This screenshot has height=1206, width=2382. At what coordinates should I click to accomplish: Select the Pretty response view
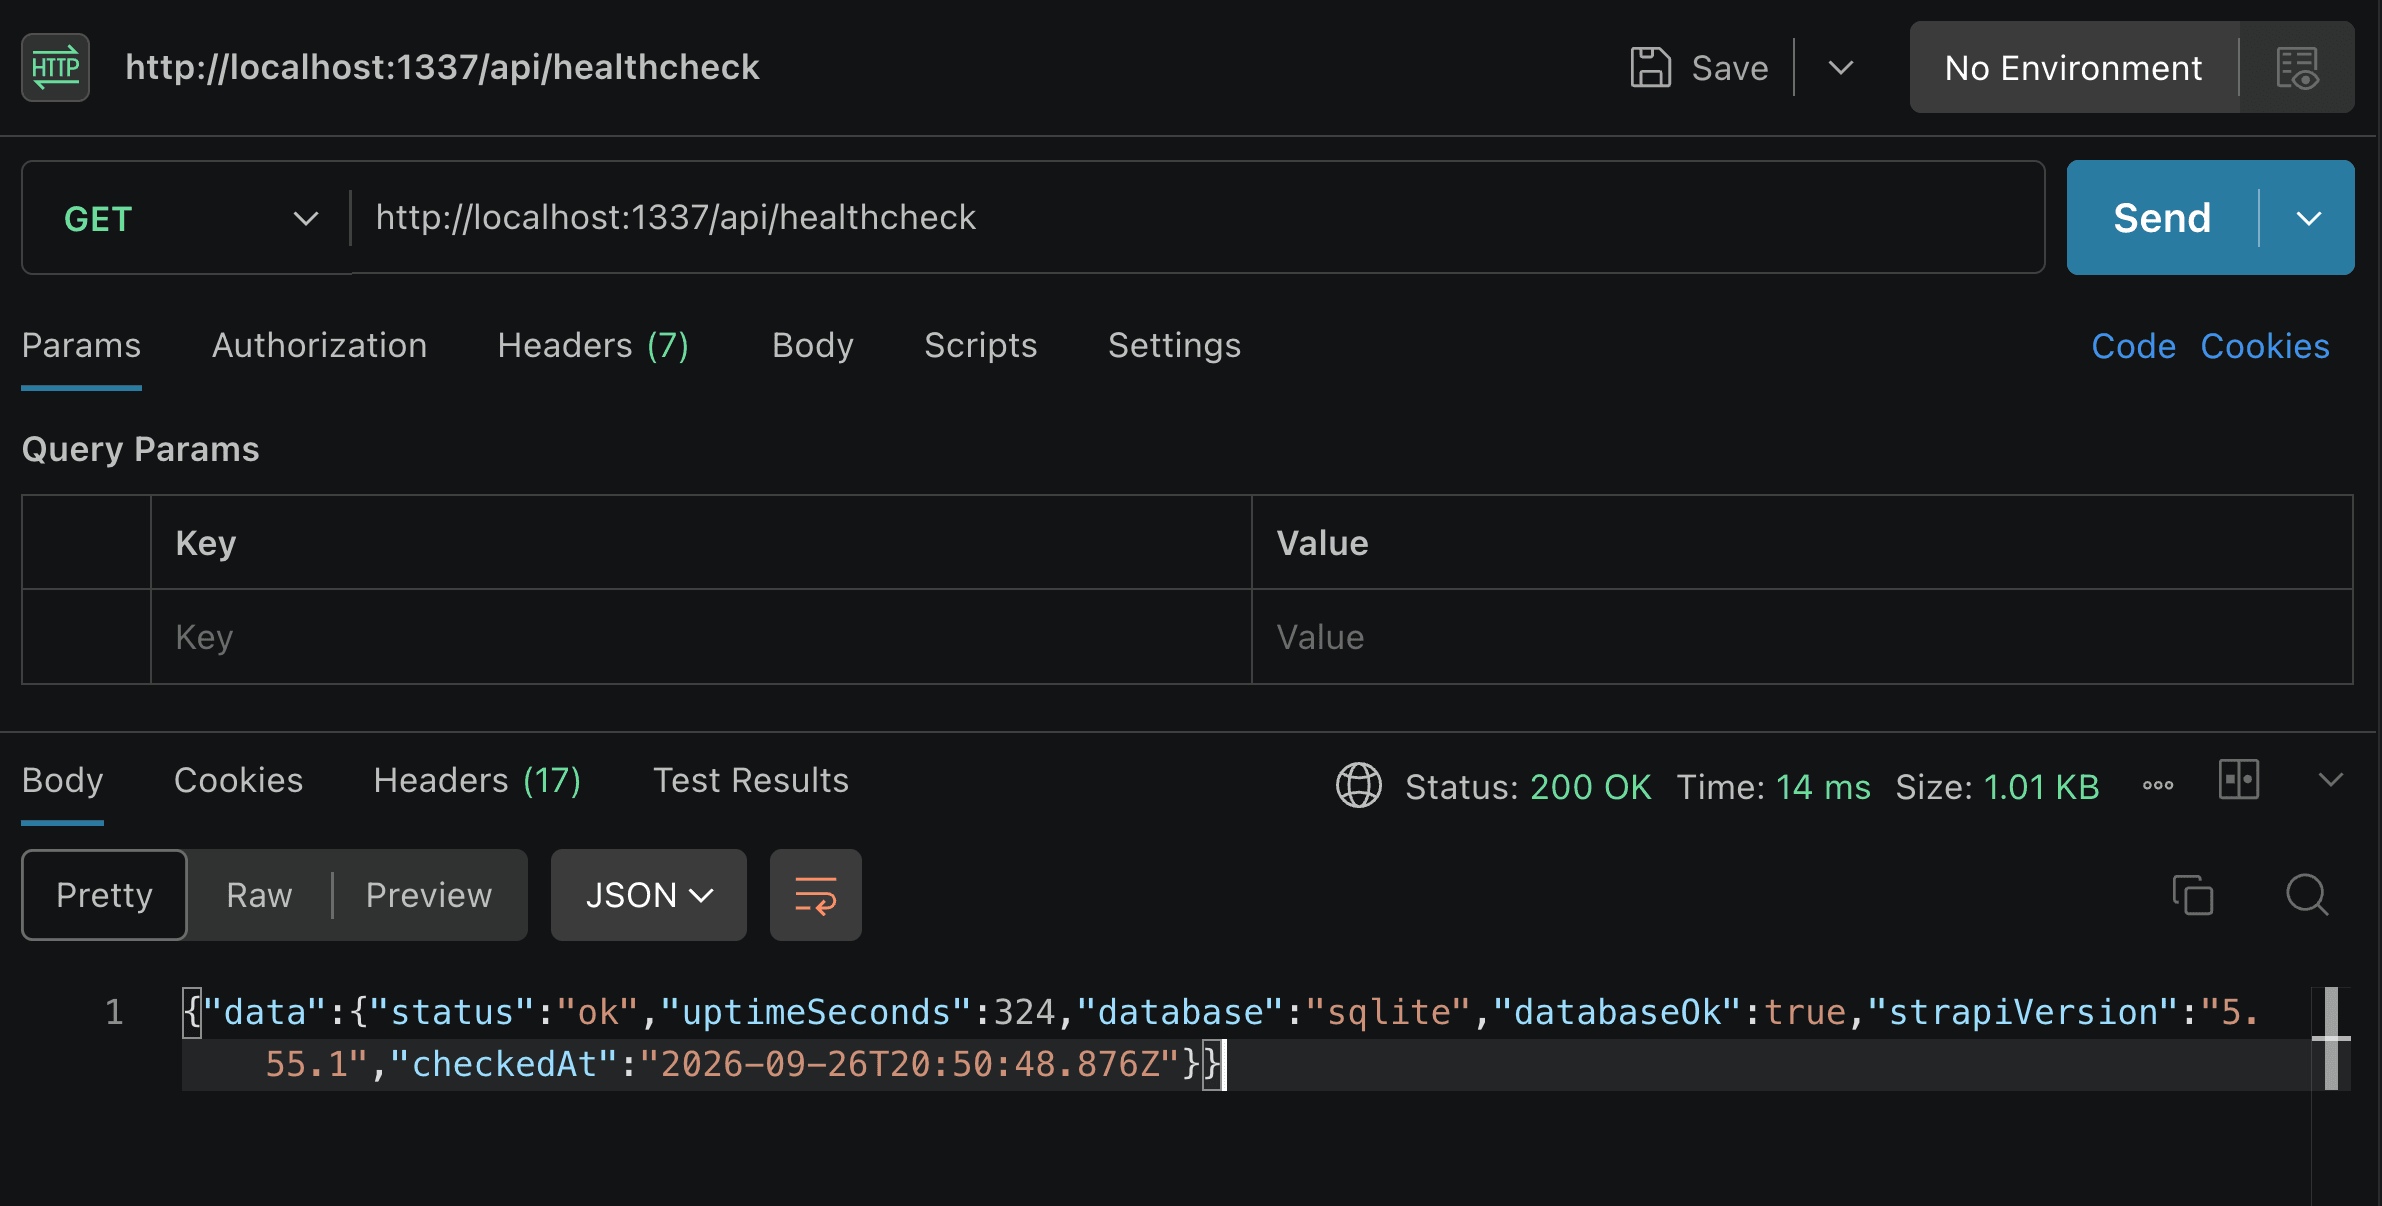[x=104, y=895]
